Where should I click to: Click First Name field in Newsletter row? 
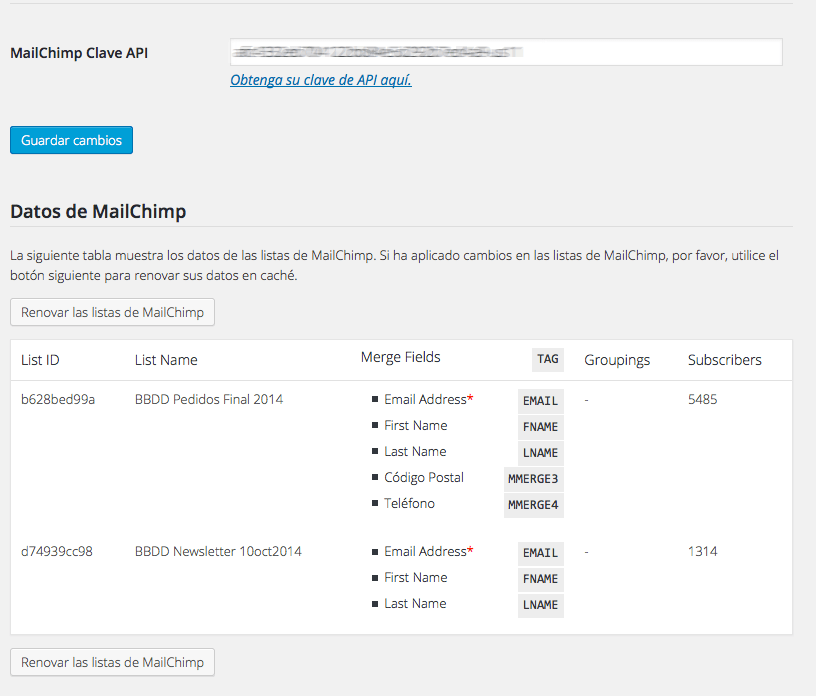tap(415, 577)
